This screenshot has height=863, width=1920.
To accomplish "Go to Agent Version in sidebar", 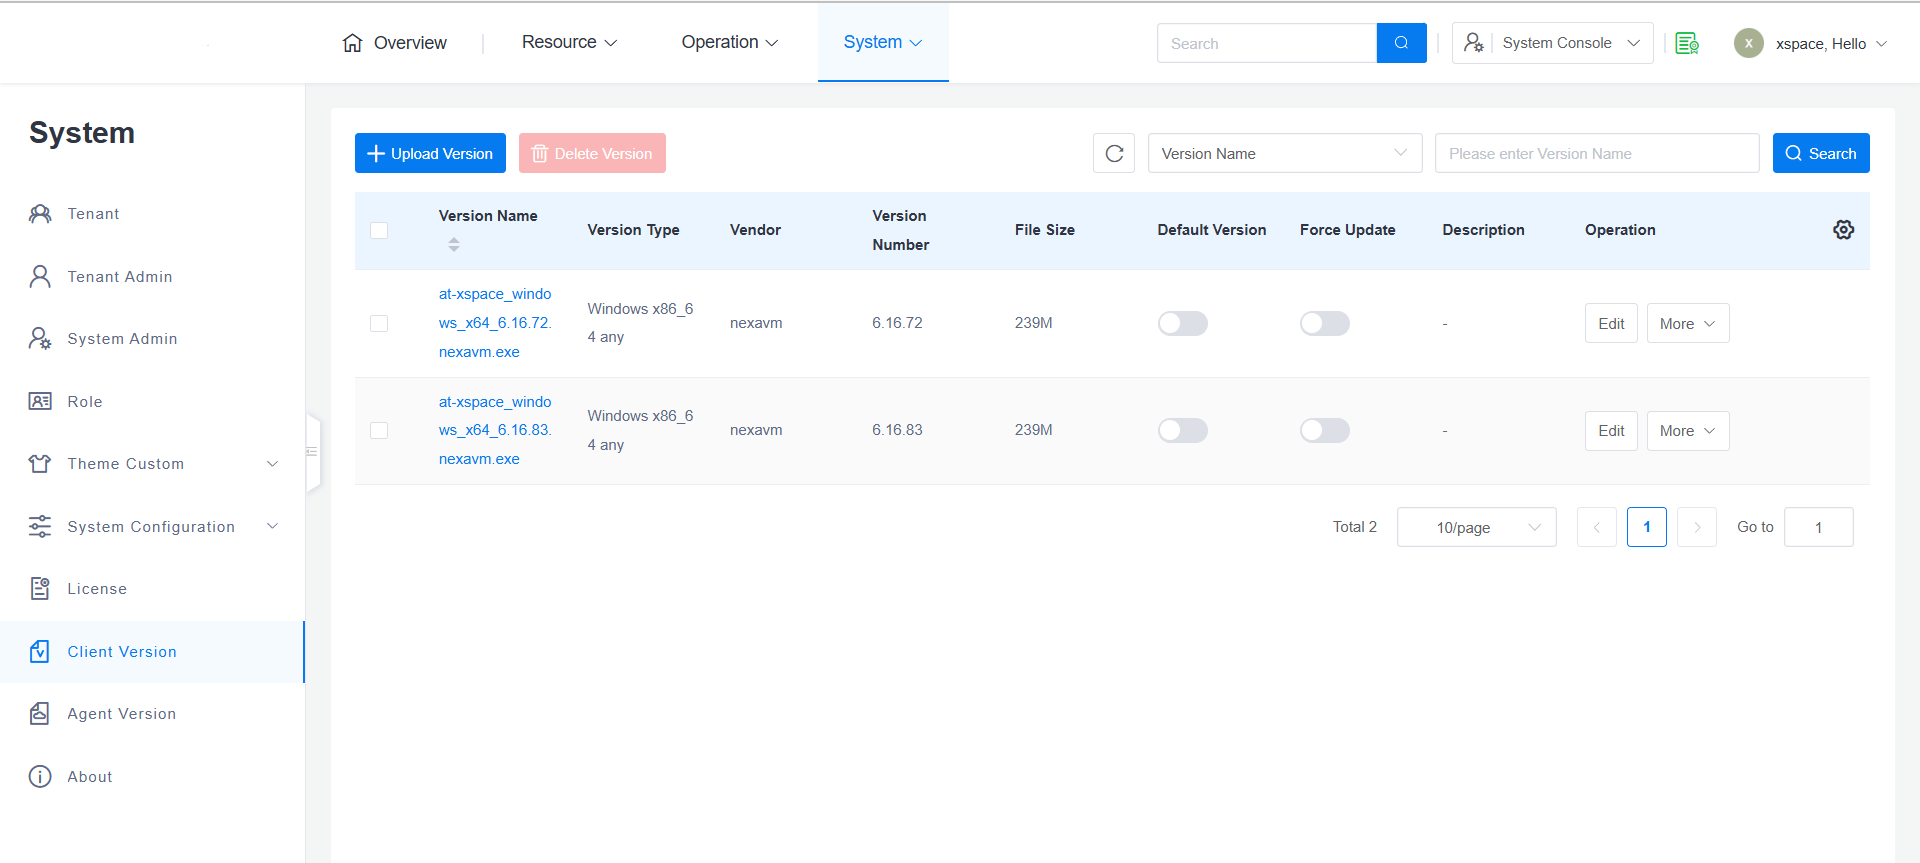I will tap(121, 714).
